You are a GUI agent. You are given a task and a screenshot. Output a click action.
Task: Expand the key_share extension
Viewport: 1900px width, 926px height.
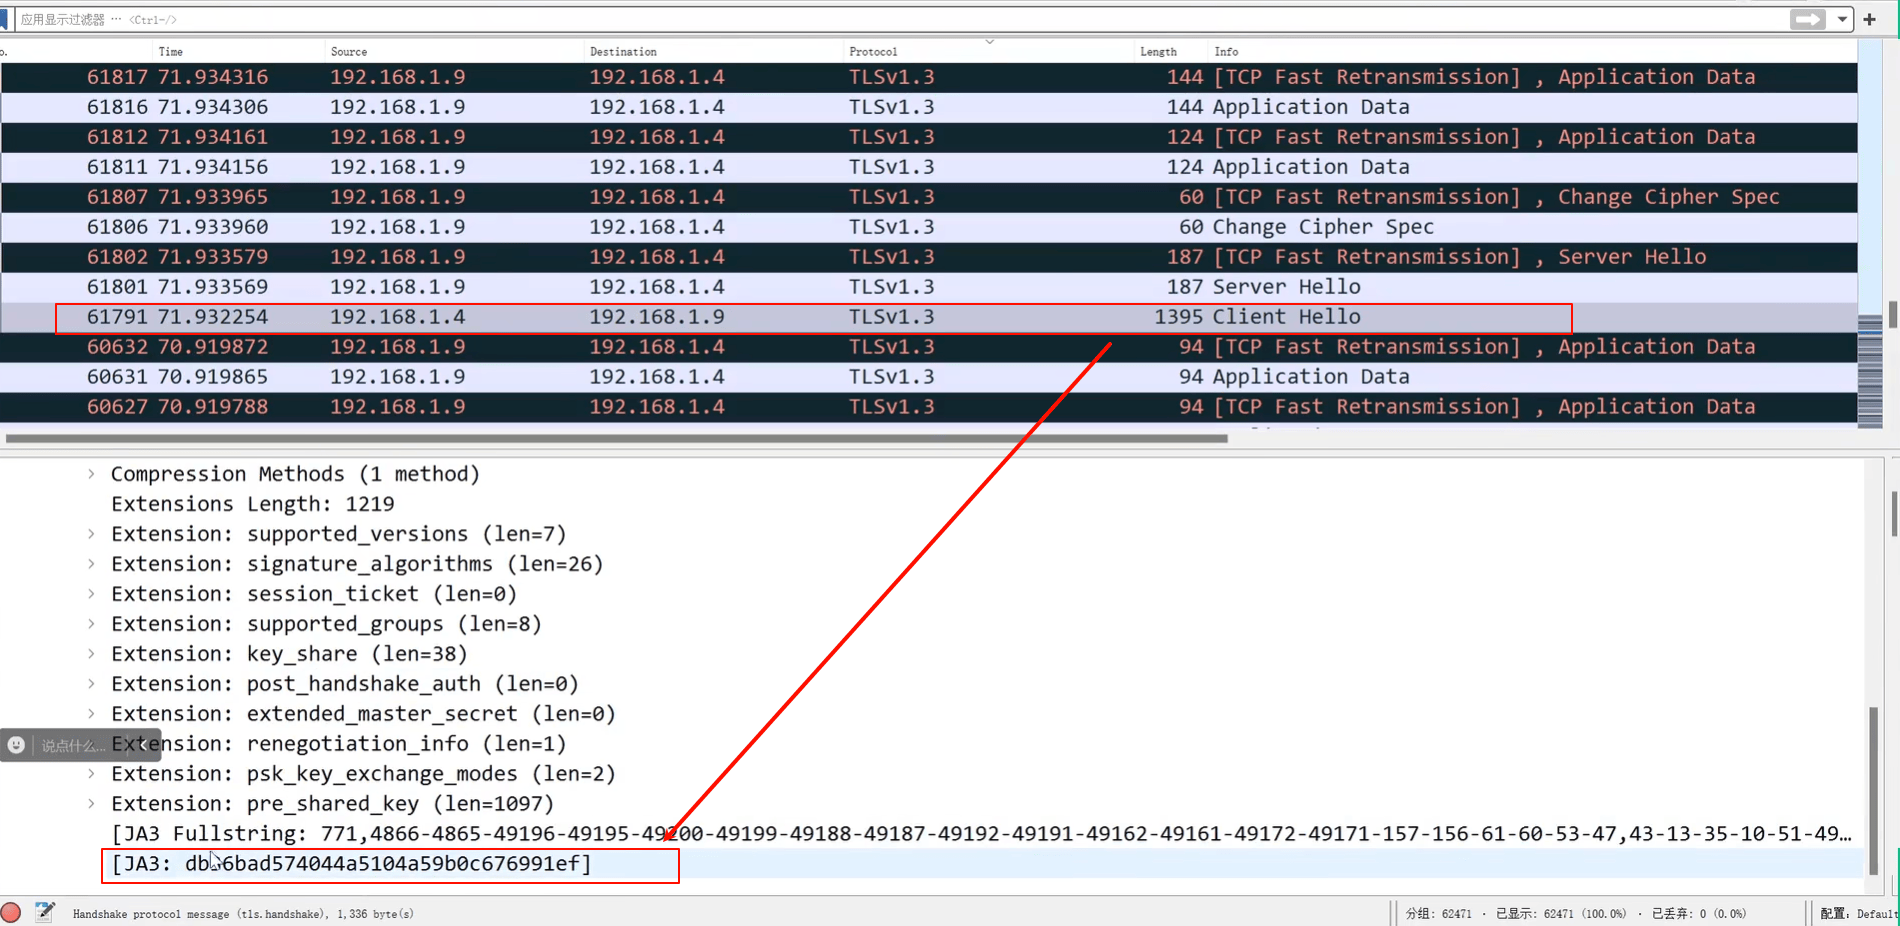tap(91, 654)
